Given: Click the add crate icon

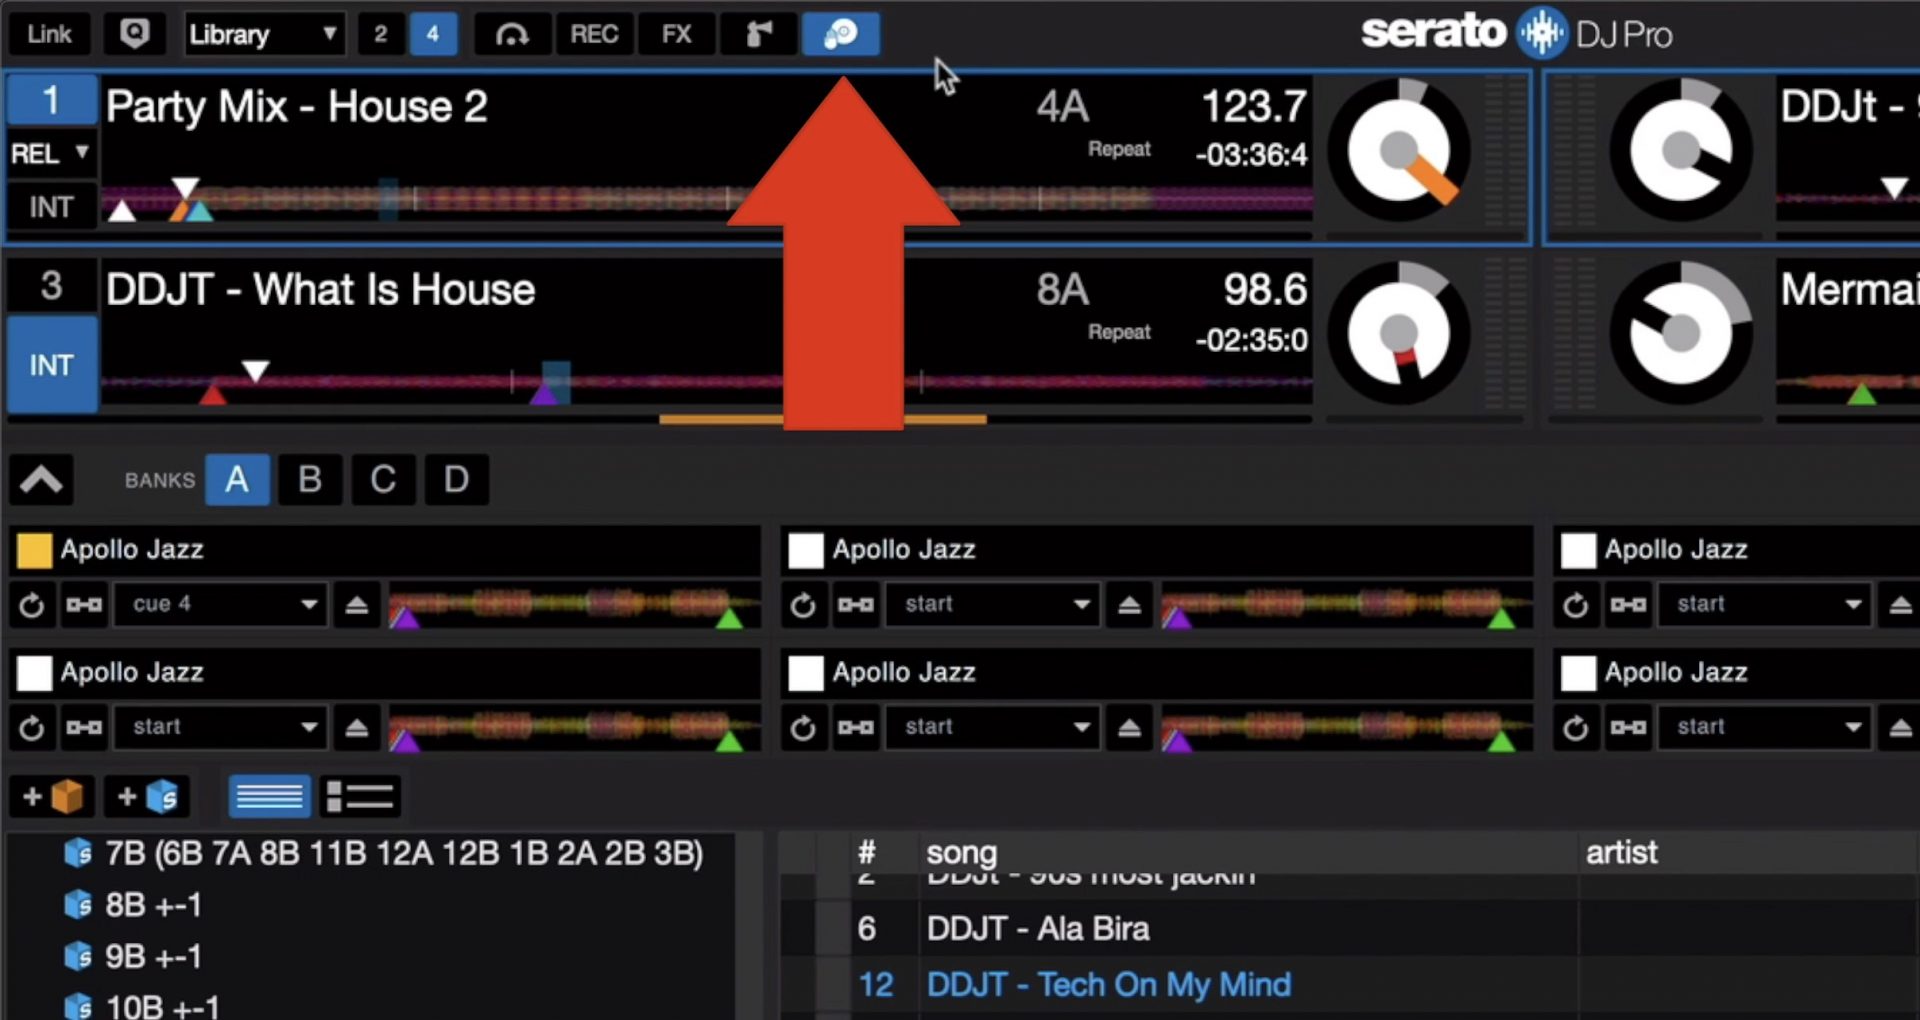Looking at the screenshot, I should 52,797.
